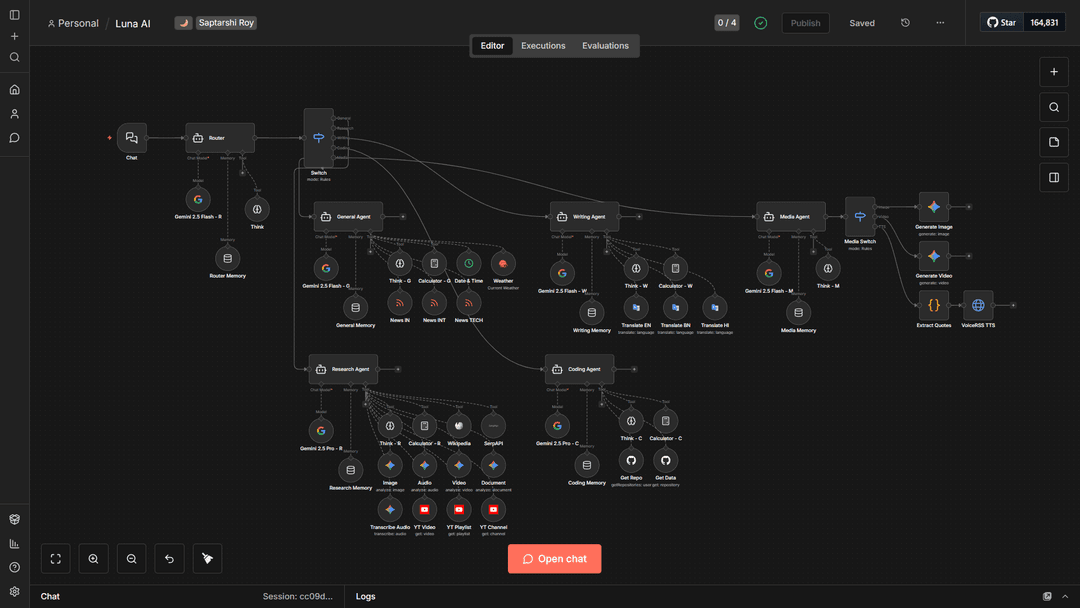Zoom out of the workflow canvas
The image size is (1080, 608).
131,559
